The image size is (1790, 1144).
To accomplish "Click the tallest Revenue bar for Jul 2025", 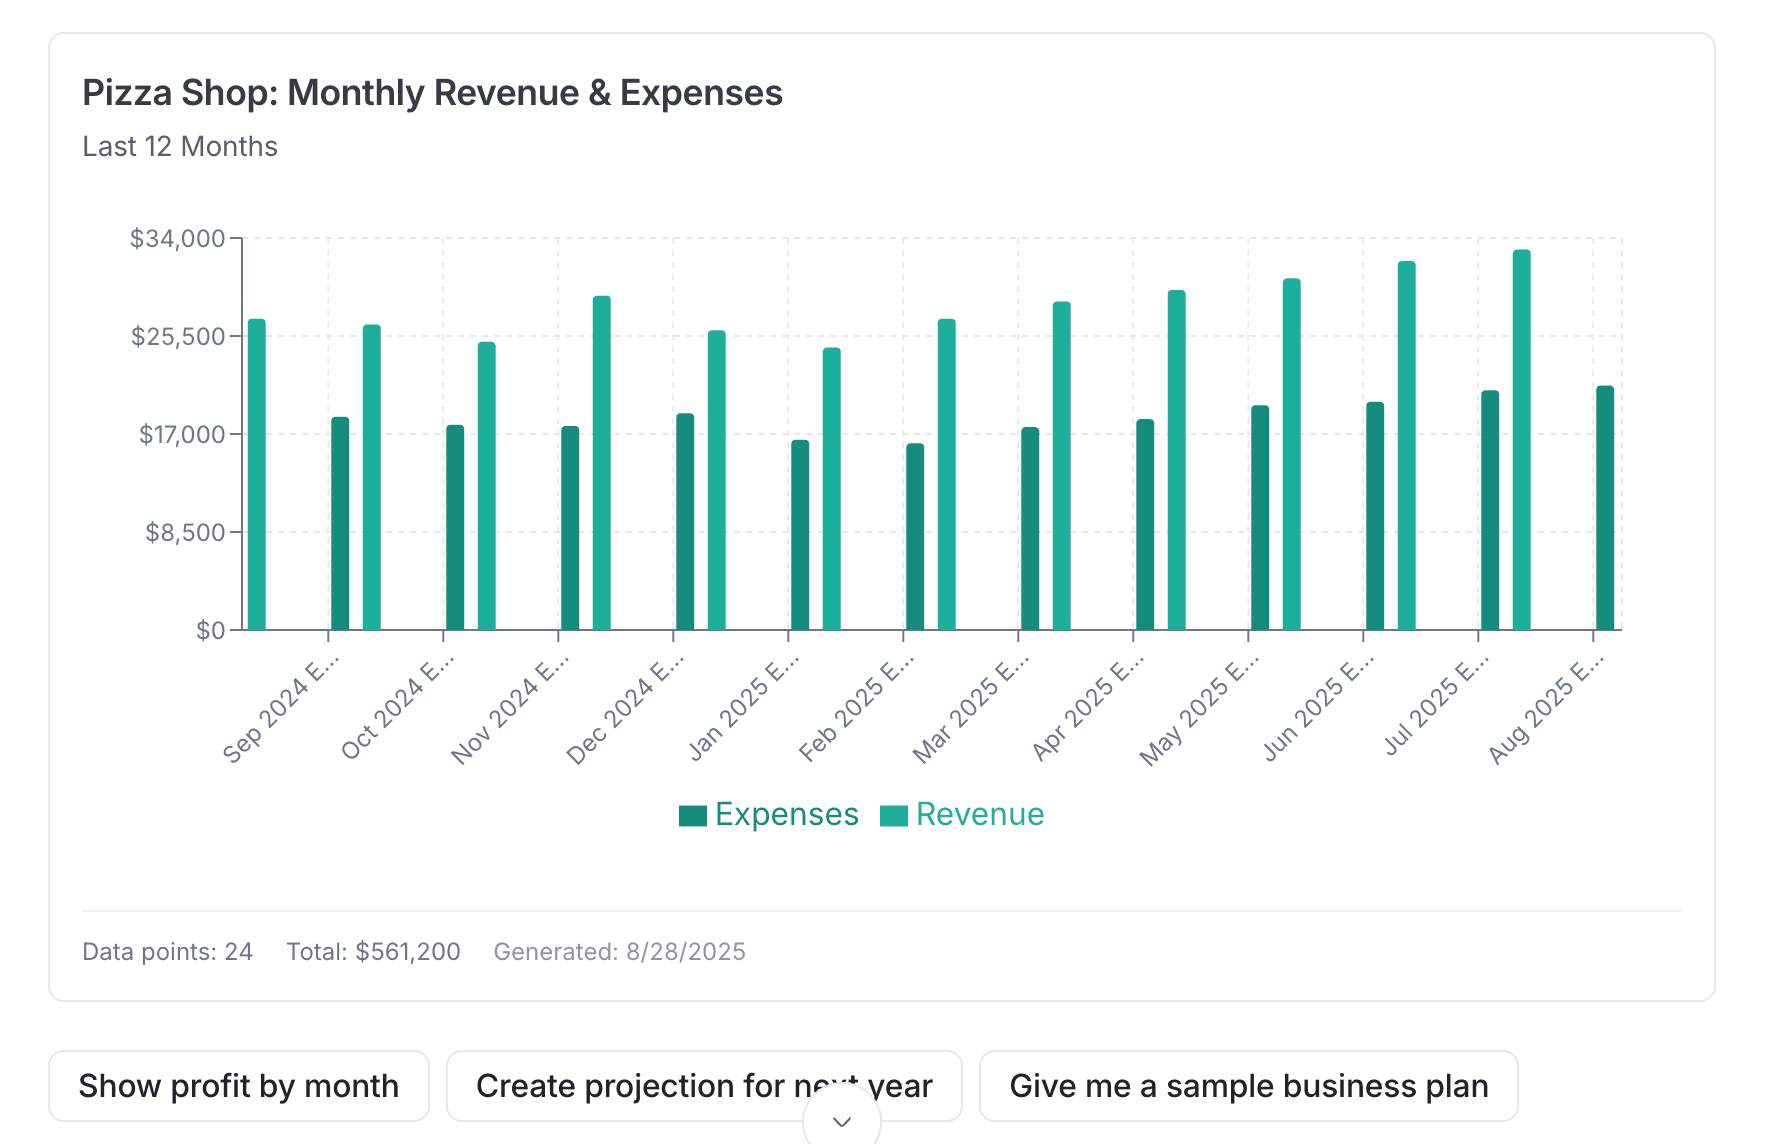I will (x=1522, y=440).
